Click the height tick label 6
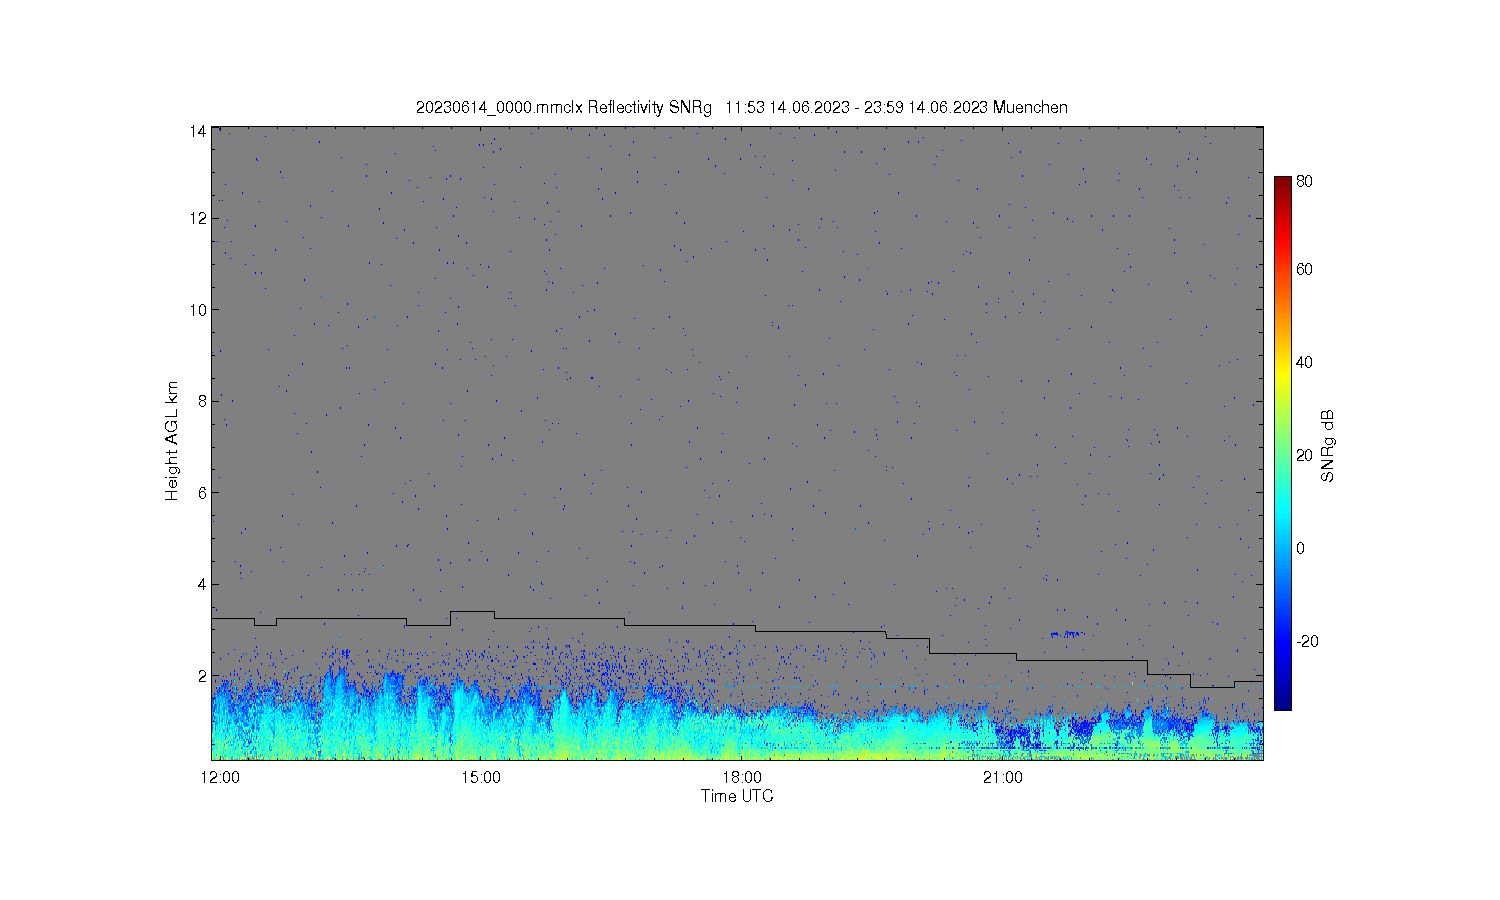 click(x=202, y=493)
